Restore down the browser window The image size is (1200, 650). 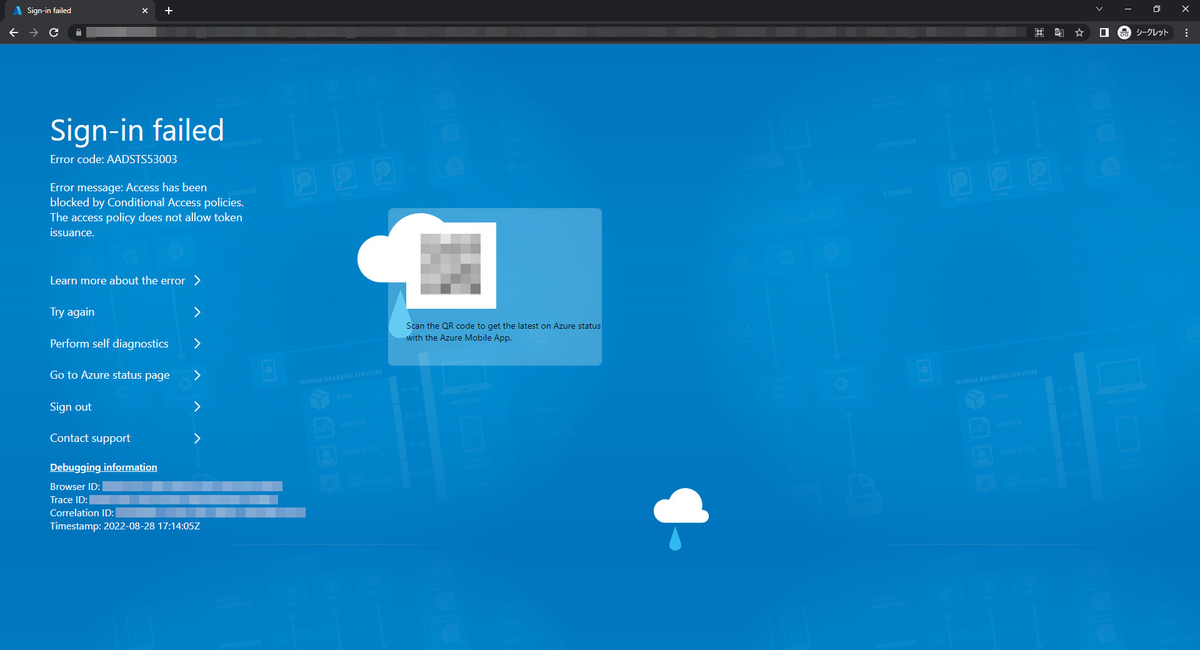coord(1157,9)
